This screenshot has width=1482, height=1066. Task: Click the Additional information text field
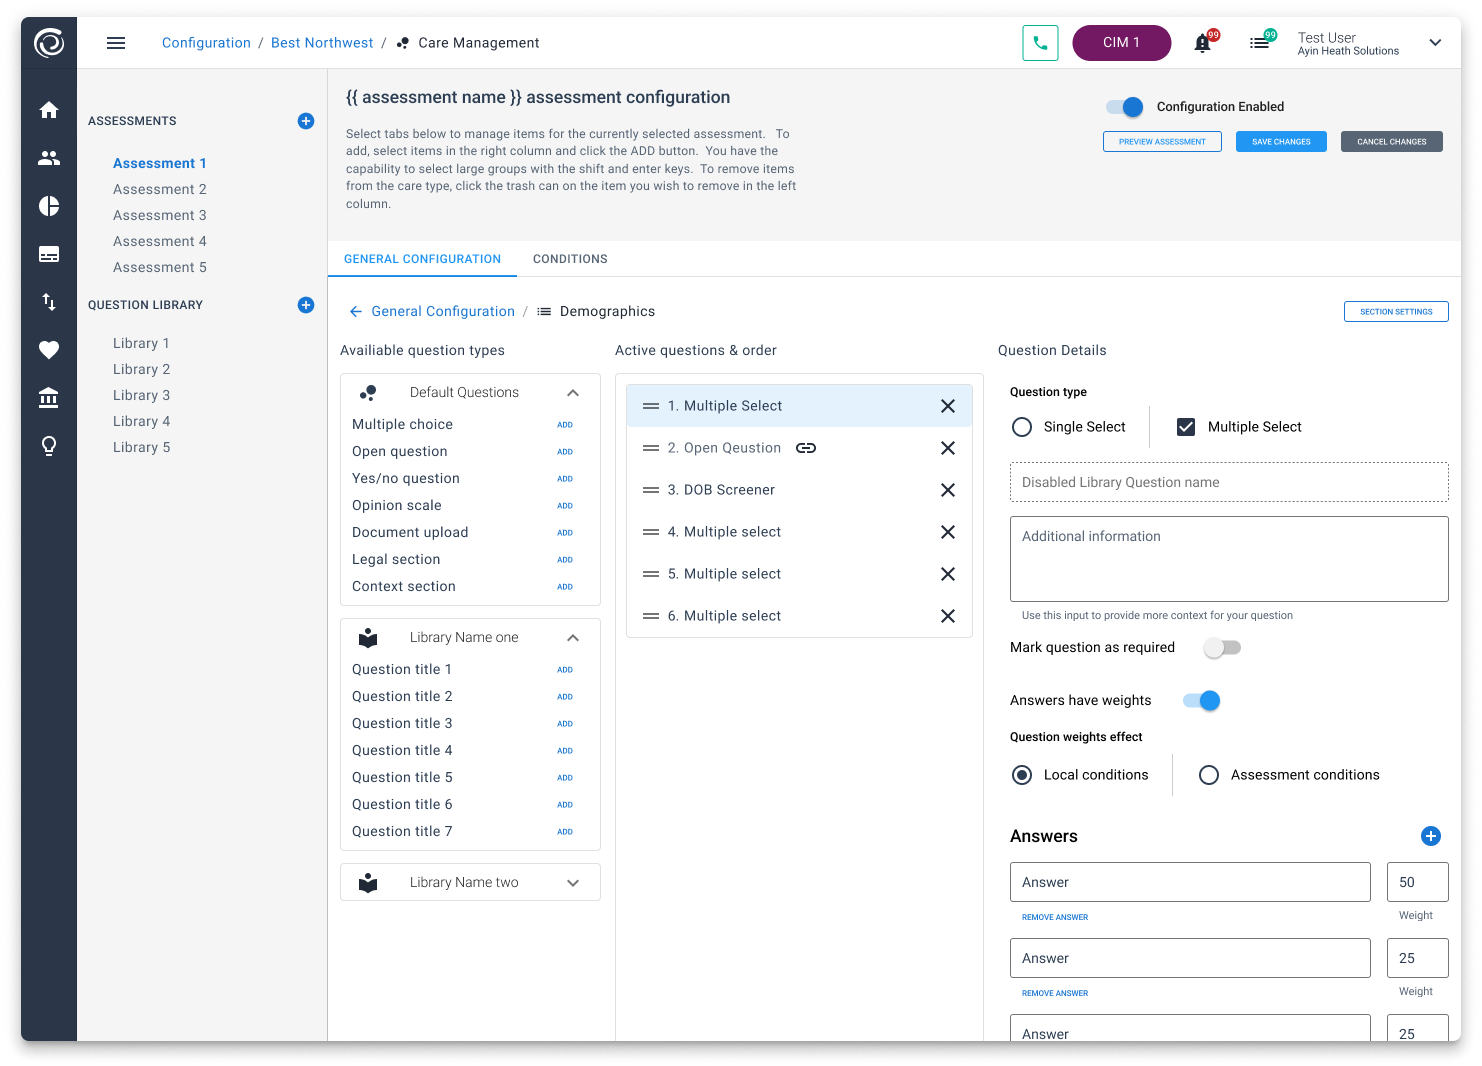pyautogui.click(x=1228, y=559)
